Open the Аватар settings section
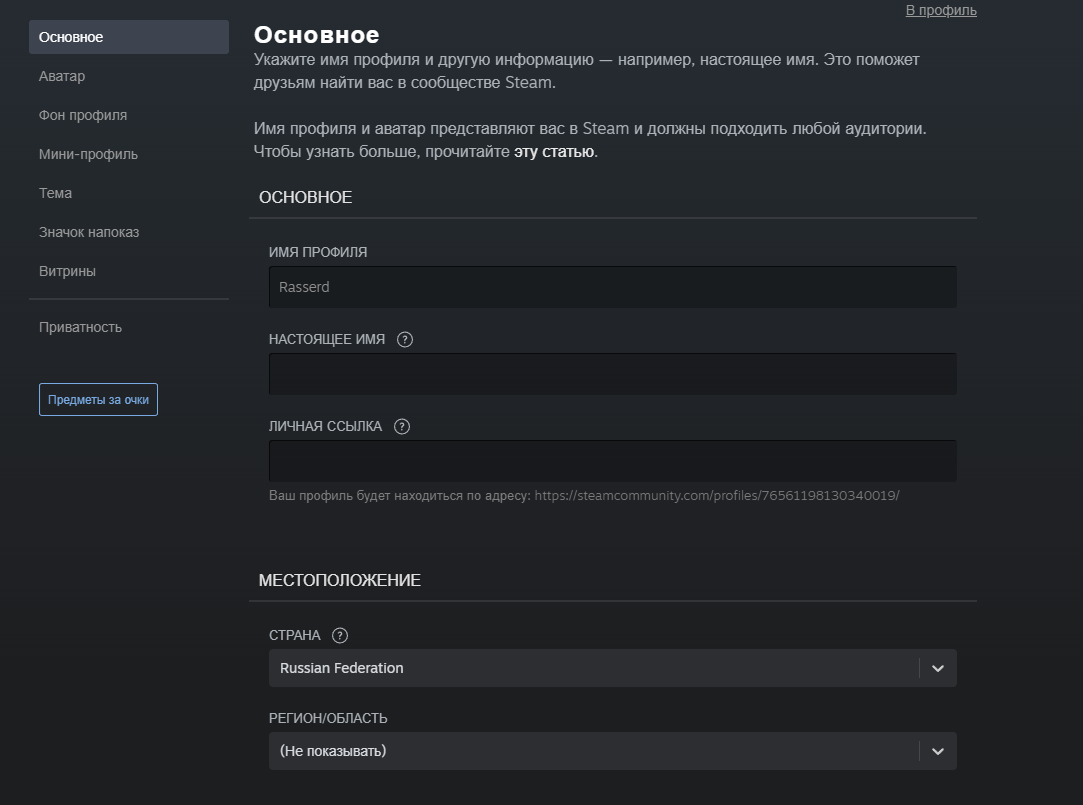Viewport: 1083px width, 805px height. click(62, 76)
